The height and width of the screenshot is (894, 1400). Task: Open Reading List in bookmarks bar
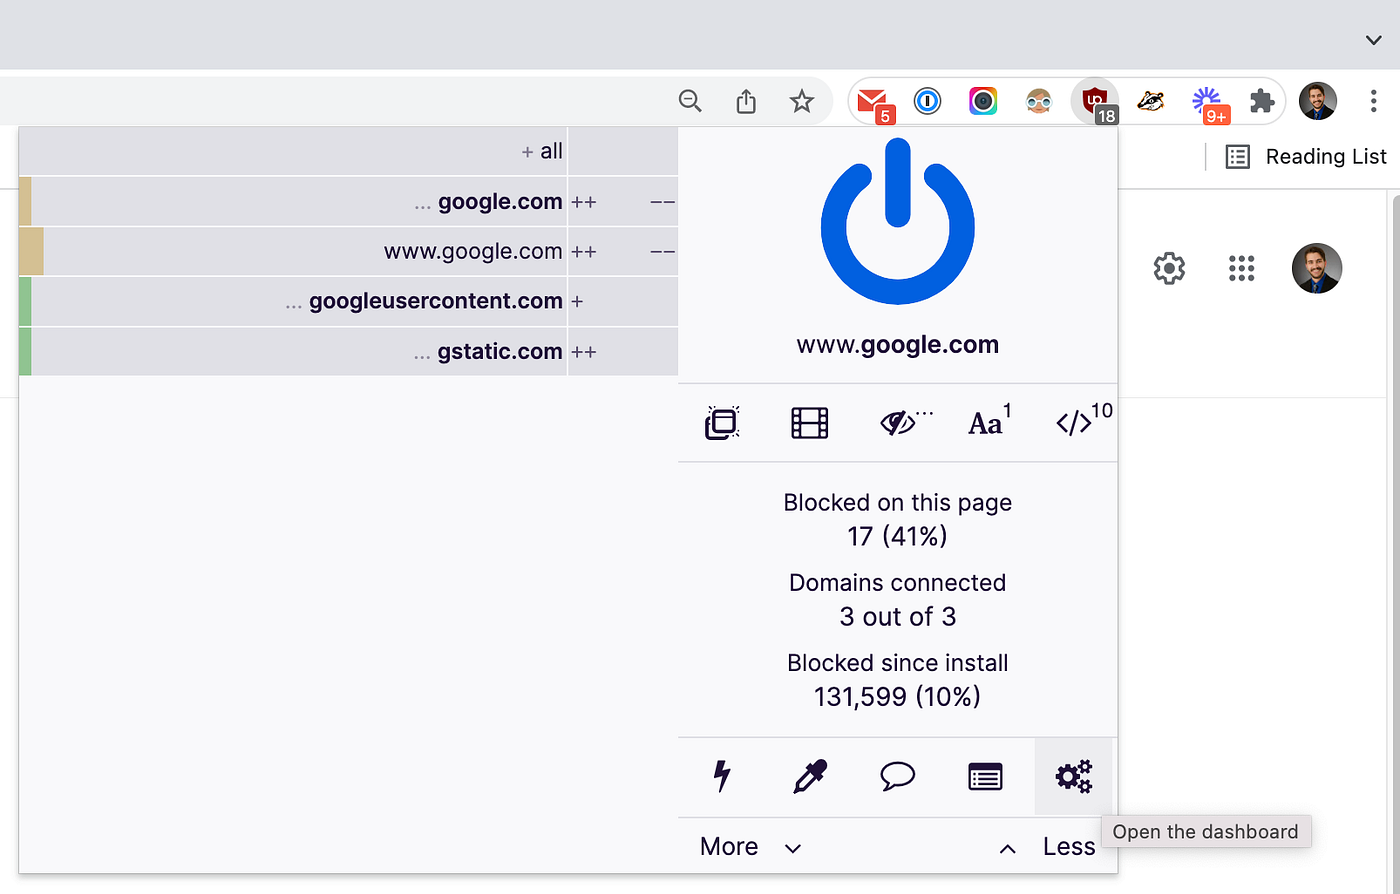pyautogui.click(x=1307, y=156)
